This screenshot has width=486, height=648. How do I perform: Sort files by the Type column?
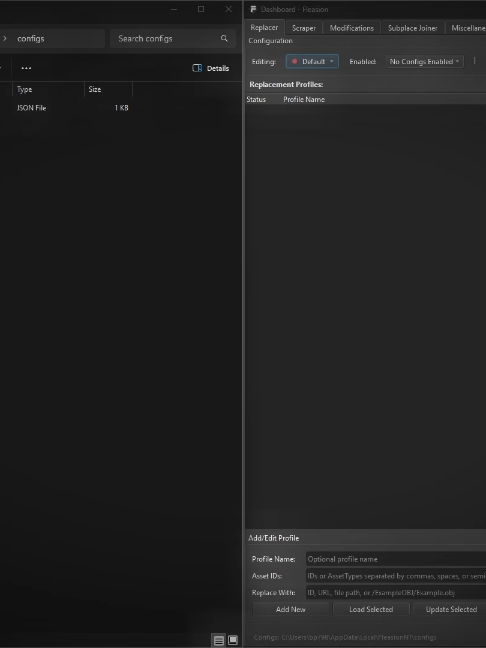coord(49,89)
